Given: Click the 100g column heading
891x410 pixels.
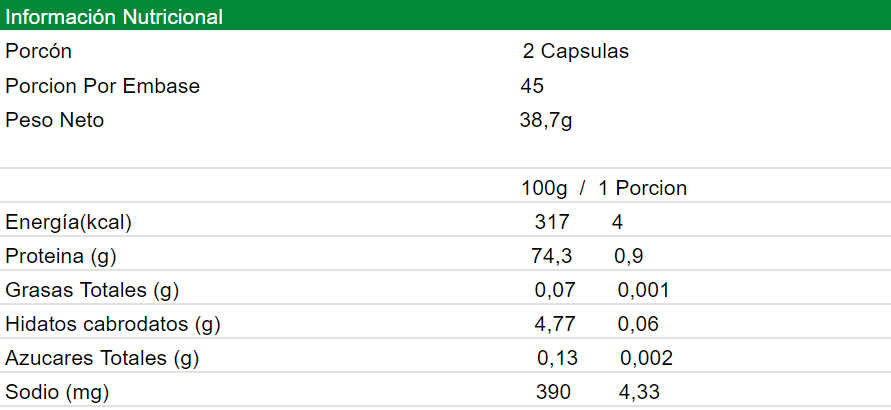Looking at the screenshot, I should (544, 188).
